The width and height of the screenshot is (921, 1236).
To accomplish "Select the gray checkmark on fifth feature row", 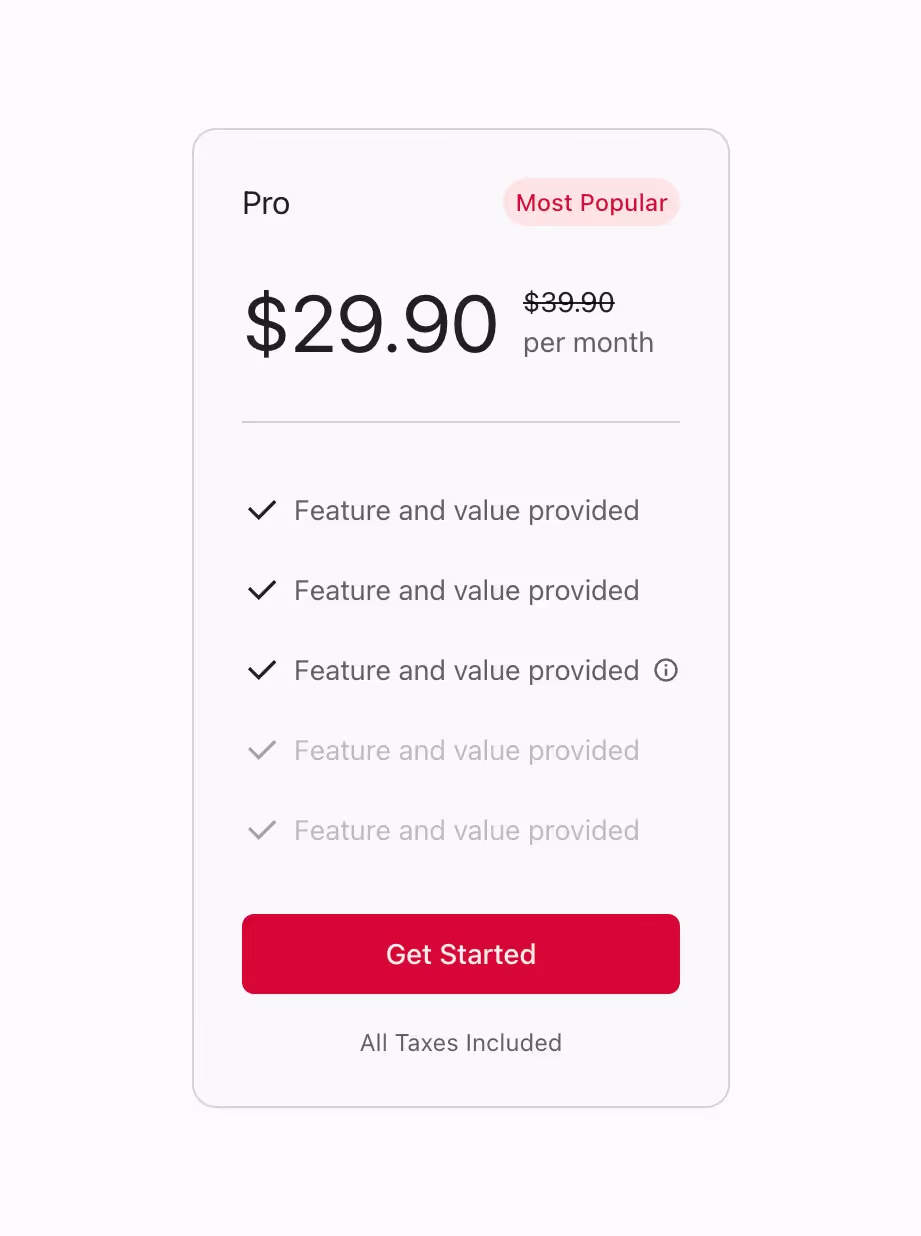I will (261, 830).
